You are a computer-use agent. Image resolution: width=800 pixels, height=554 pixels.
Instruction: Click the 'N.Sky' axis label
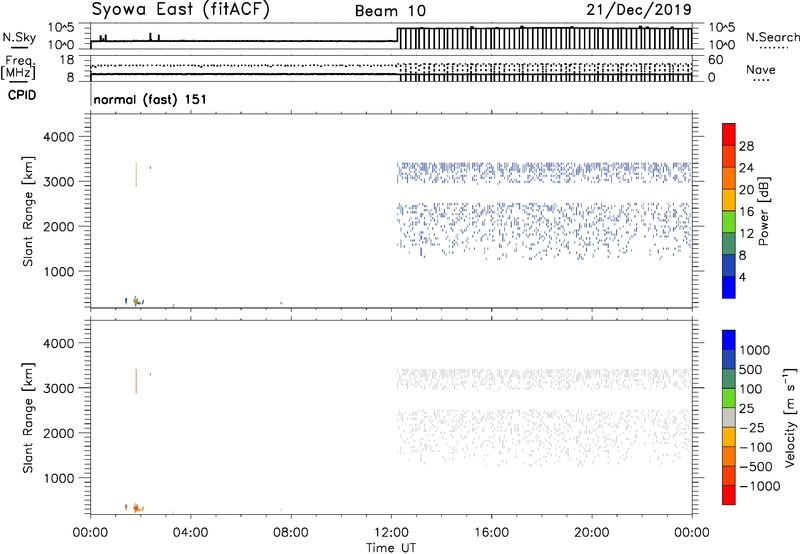point(19,37)
